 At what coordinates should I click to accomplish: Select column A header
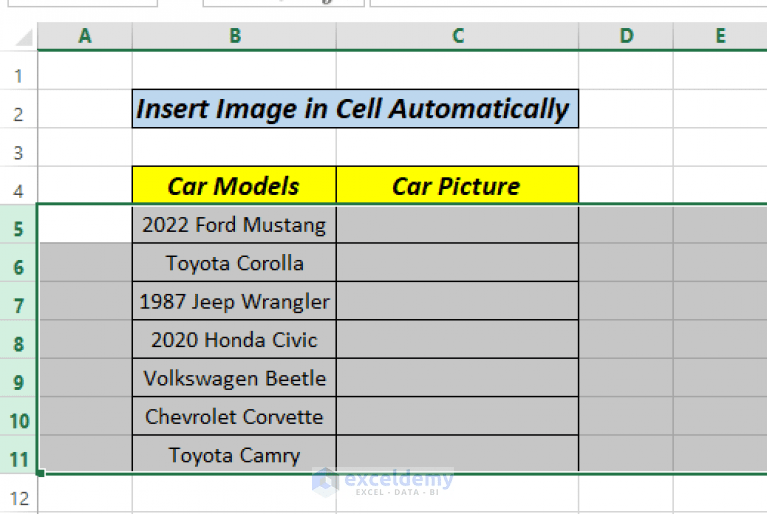click(x=85, y=36)
